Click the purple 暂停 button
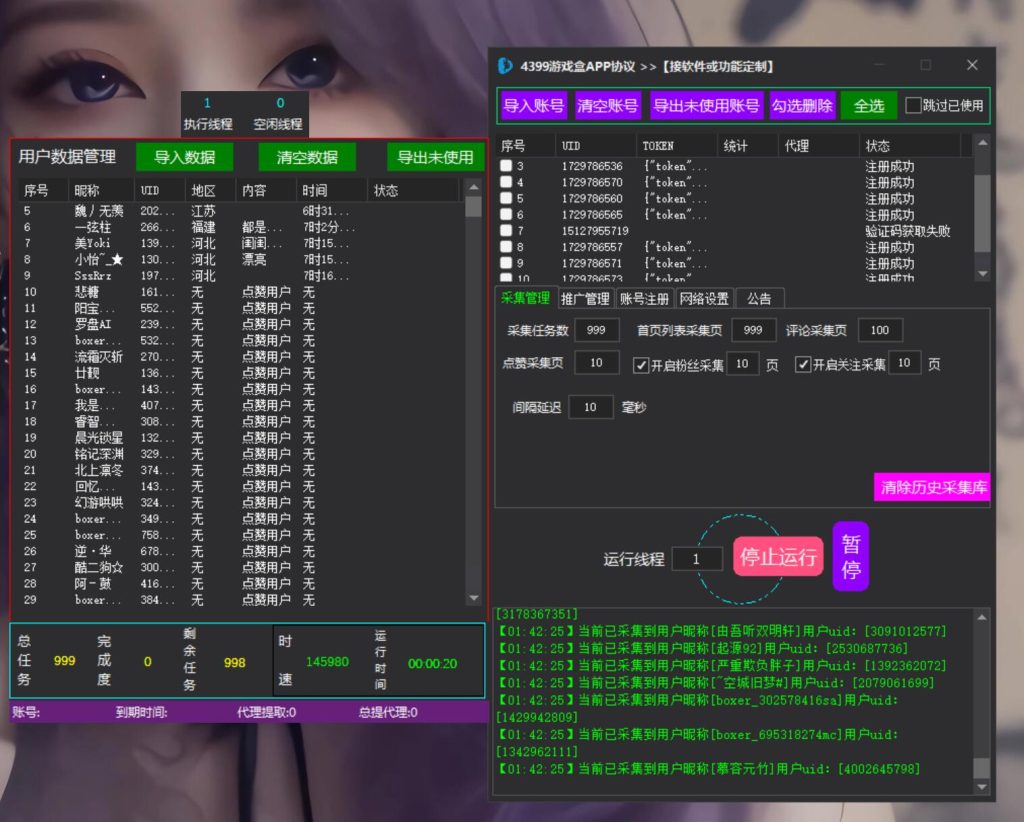This screenshot has width=1024, height=822. point(850,556)
